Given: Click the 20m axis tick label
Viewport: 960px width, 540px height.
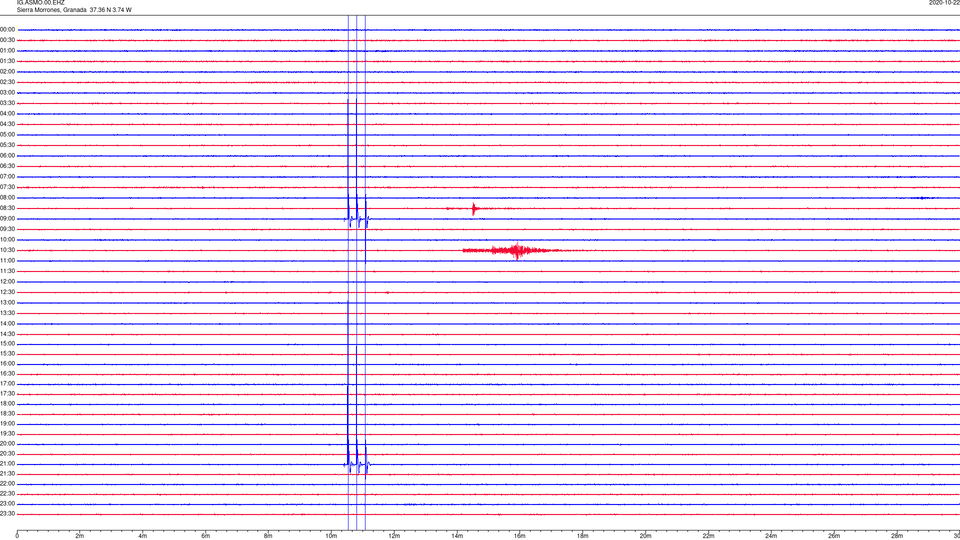Looking at the screenshot, I should 645,536.
